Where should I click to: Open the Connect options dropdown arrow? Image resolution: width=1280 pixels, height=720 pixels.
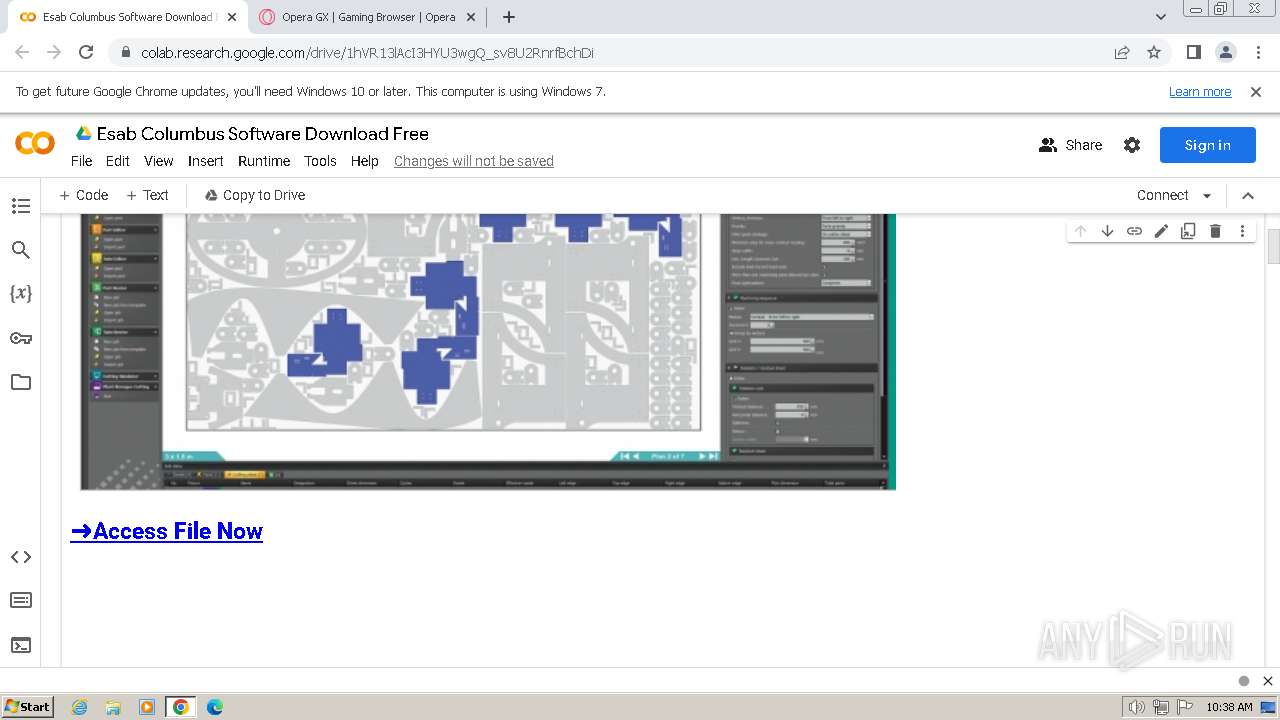[x=1207, y=195]
